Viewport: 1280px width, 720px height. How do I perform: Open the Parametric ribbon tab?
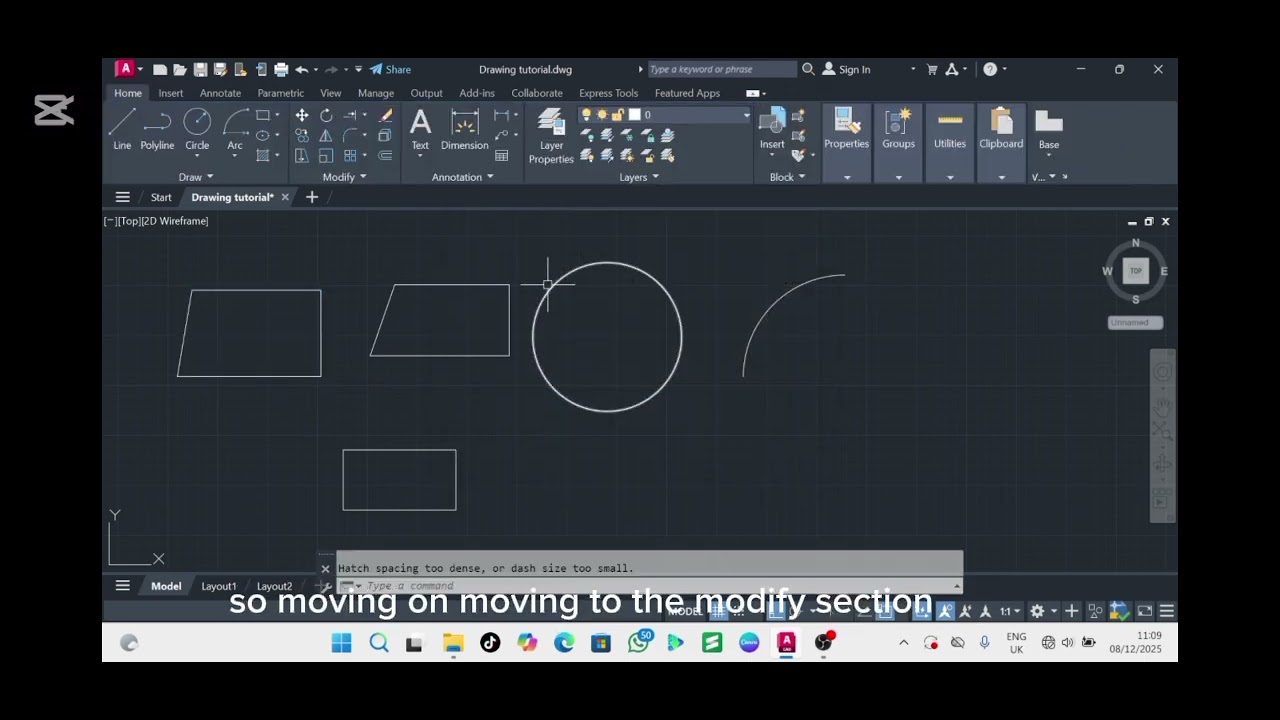pyautogui.click(x=280, y=93)
